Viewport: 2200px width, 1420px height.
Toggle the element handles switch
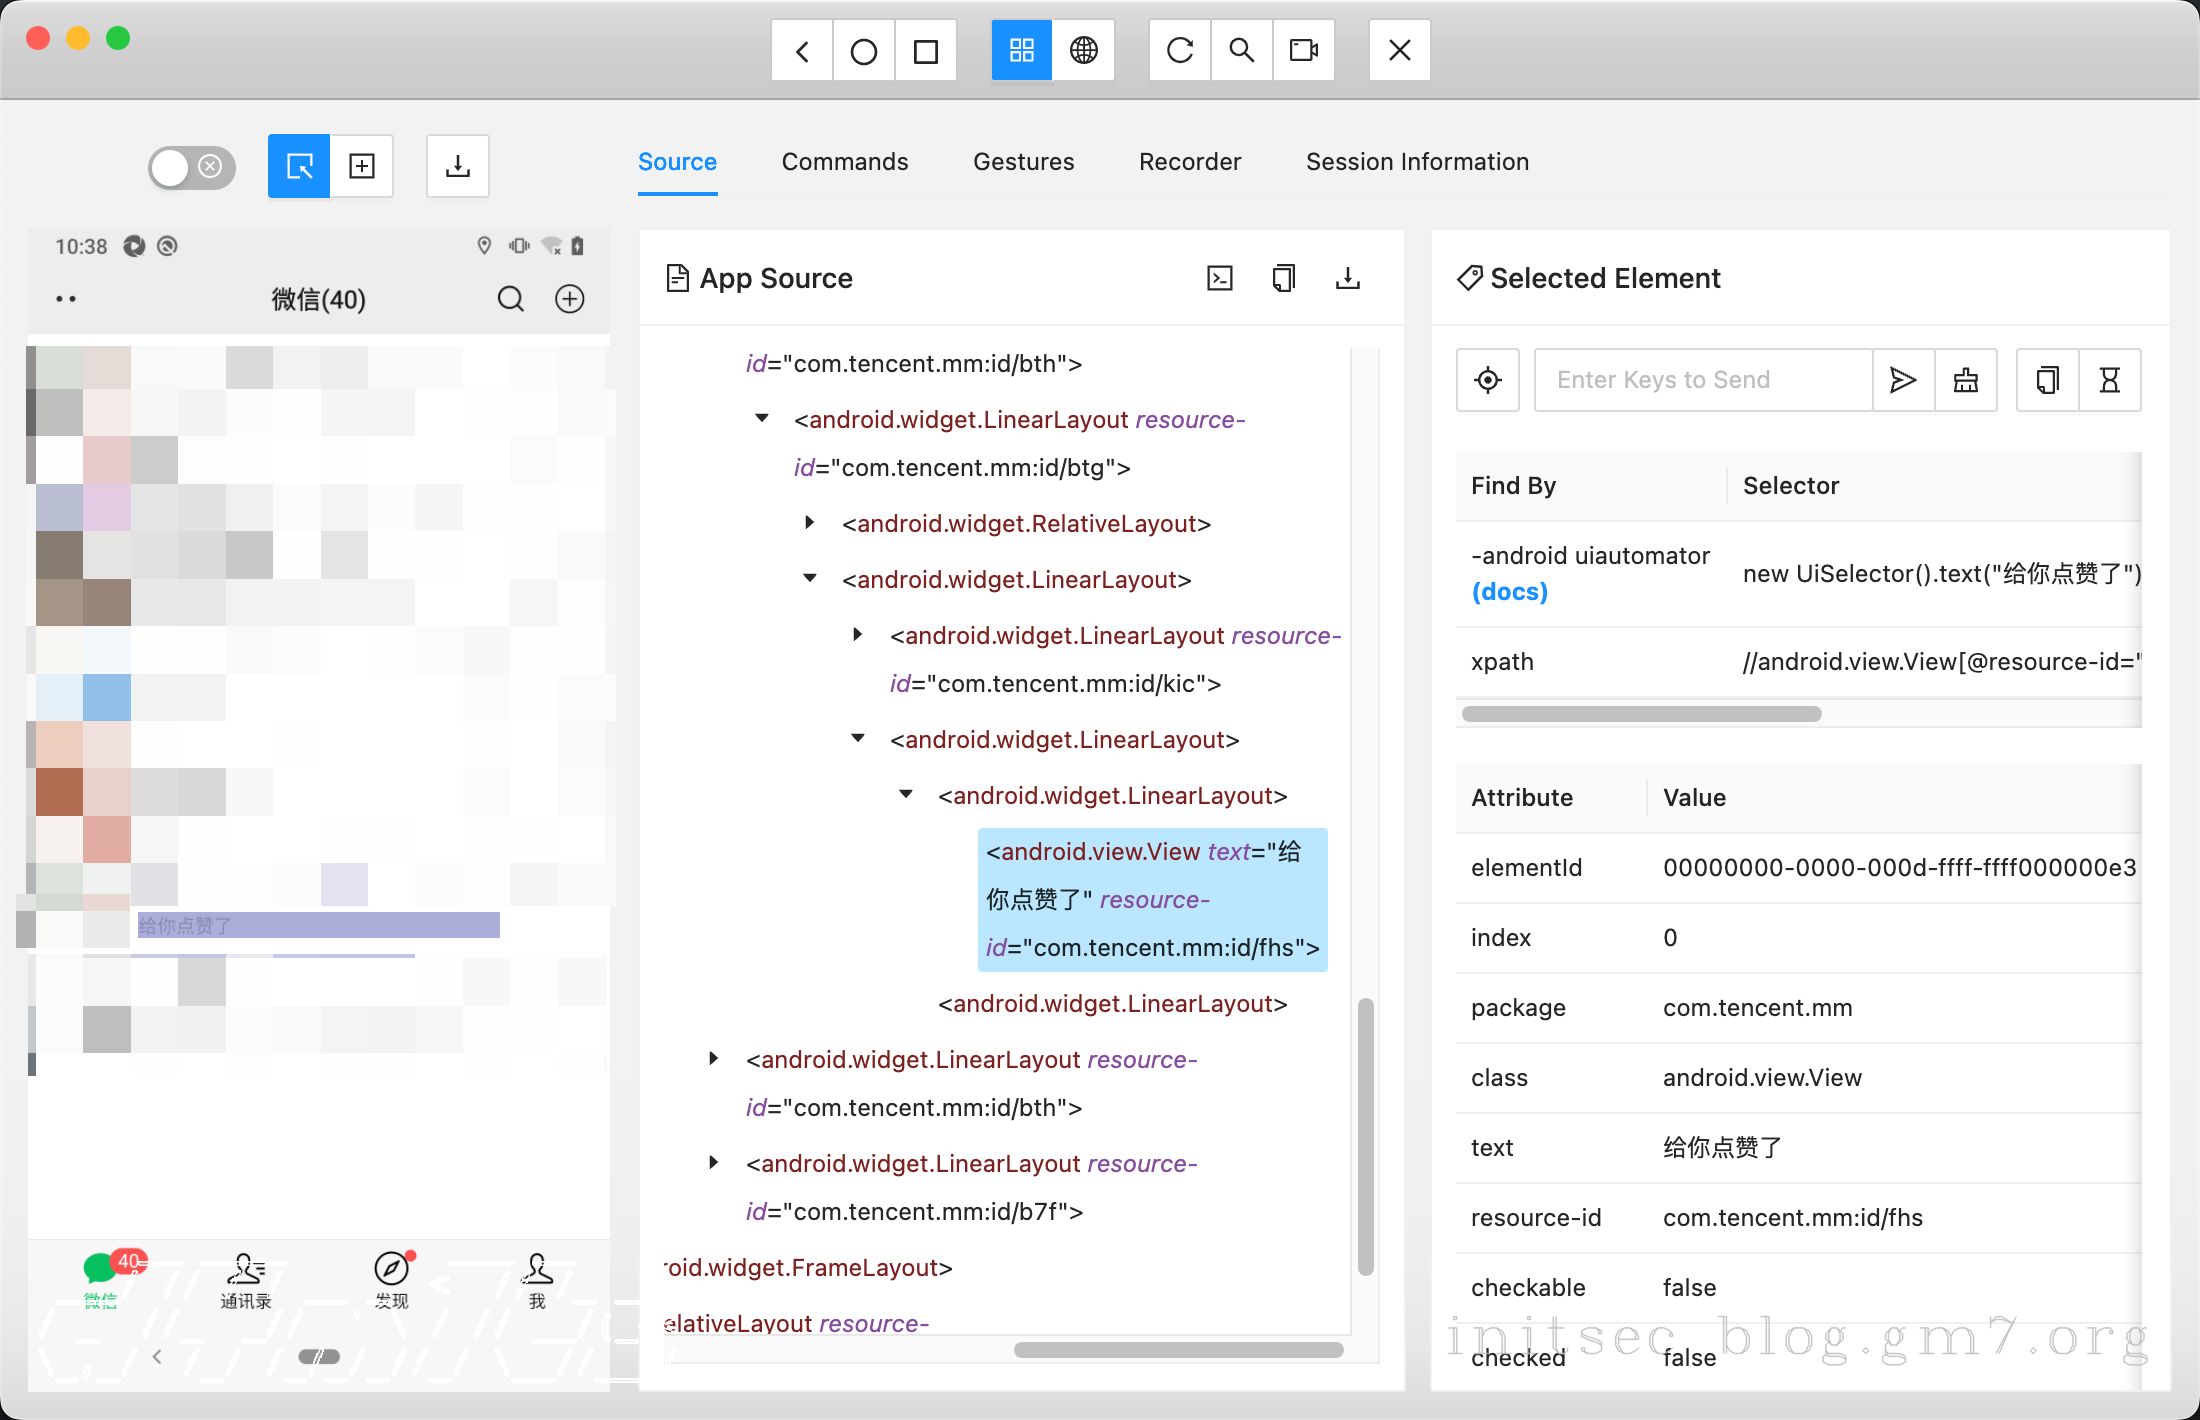[191, 166]
